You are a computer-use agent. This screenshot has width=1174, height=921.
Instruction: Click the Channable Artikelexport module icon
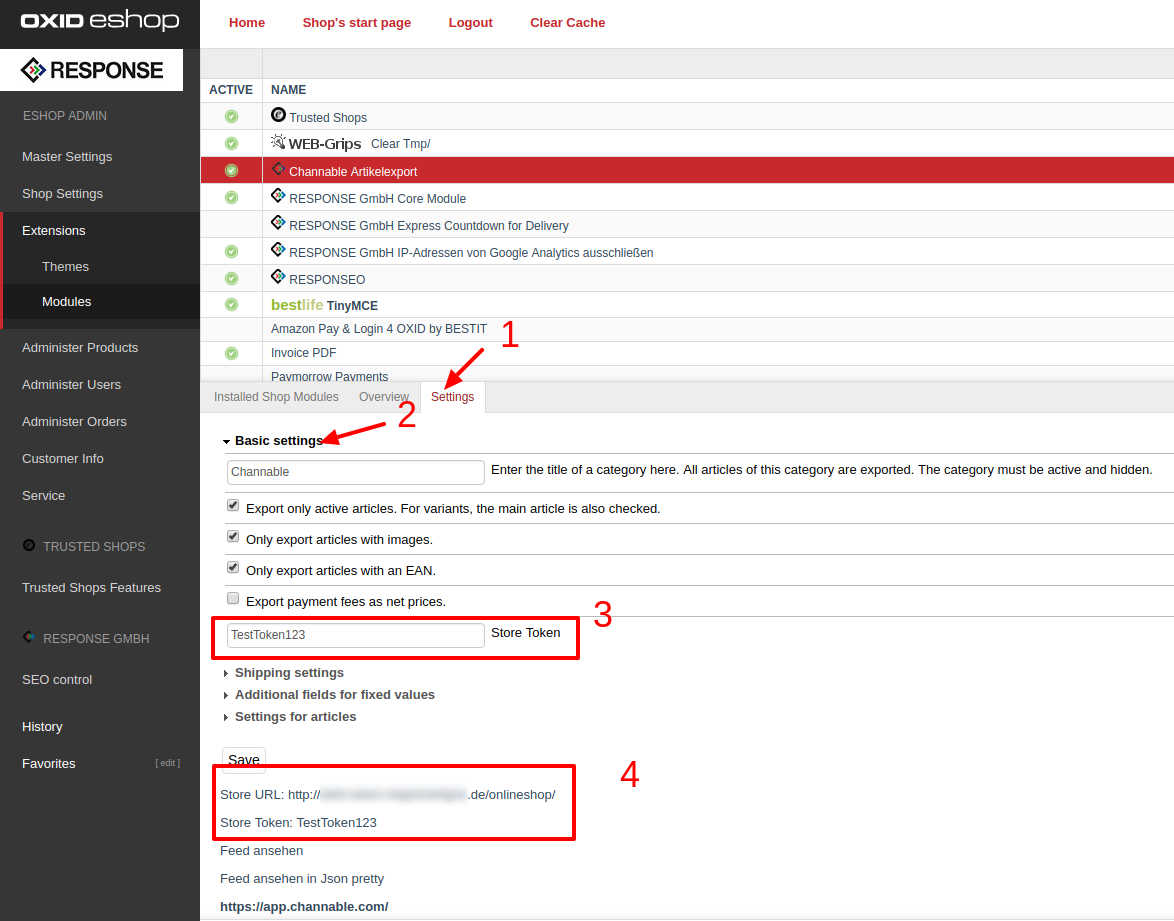[x=278, y=168]
